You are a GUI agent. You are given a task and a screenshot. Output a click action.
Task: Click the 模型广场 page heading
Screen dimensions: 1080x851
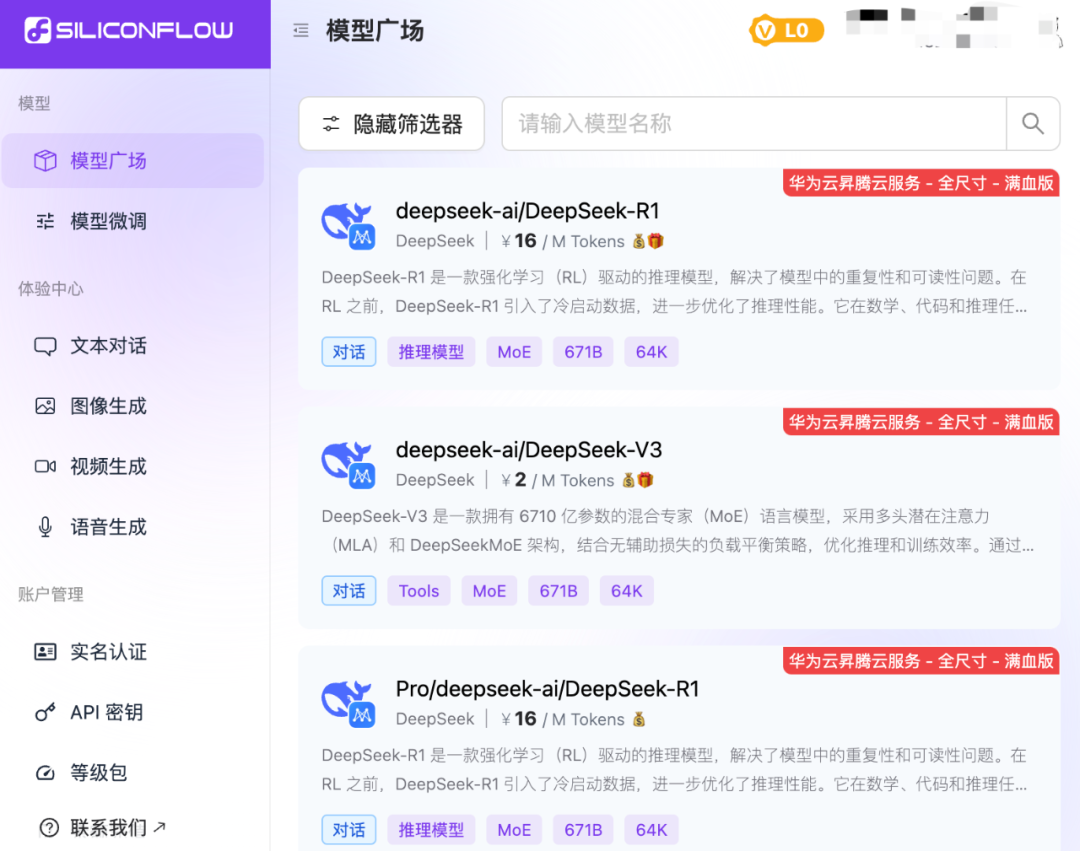pyautogui.click(x=375, y=30)
